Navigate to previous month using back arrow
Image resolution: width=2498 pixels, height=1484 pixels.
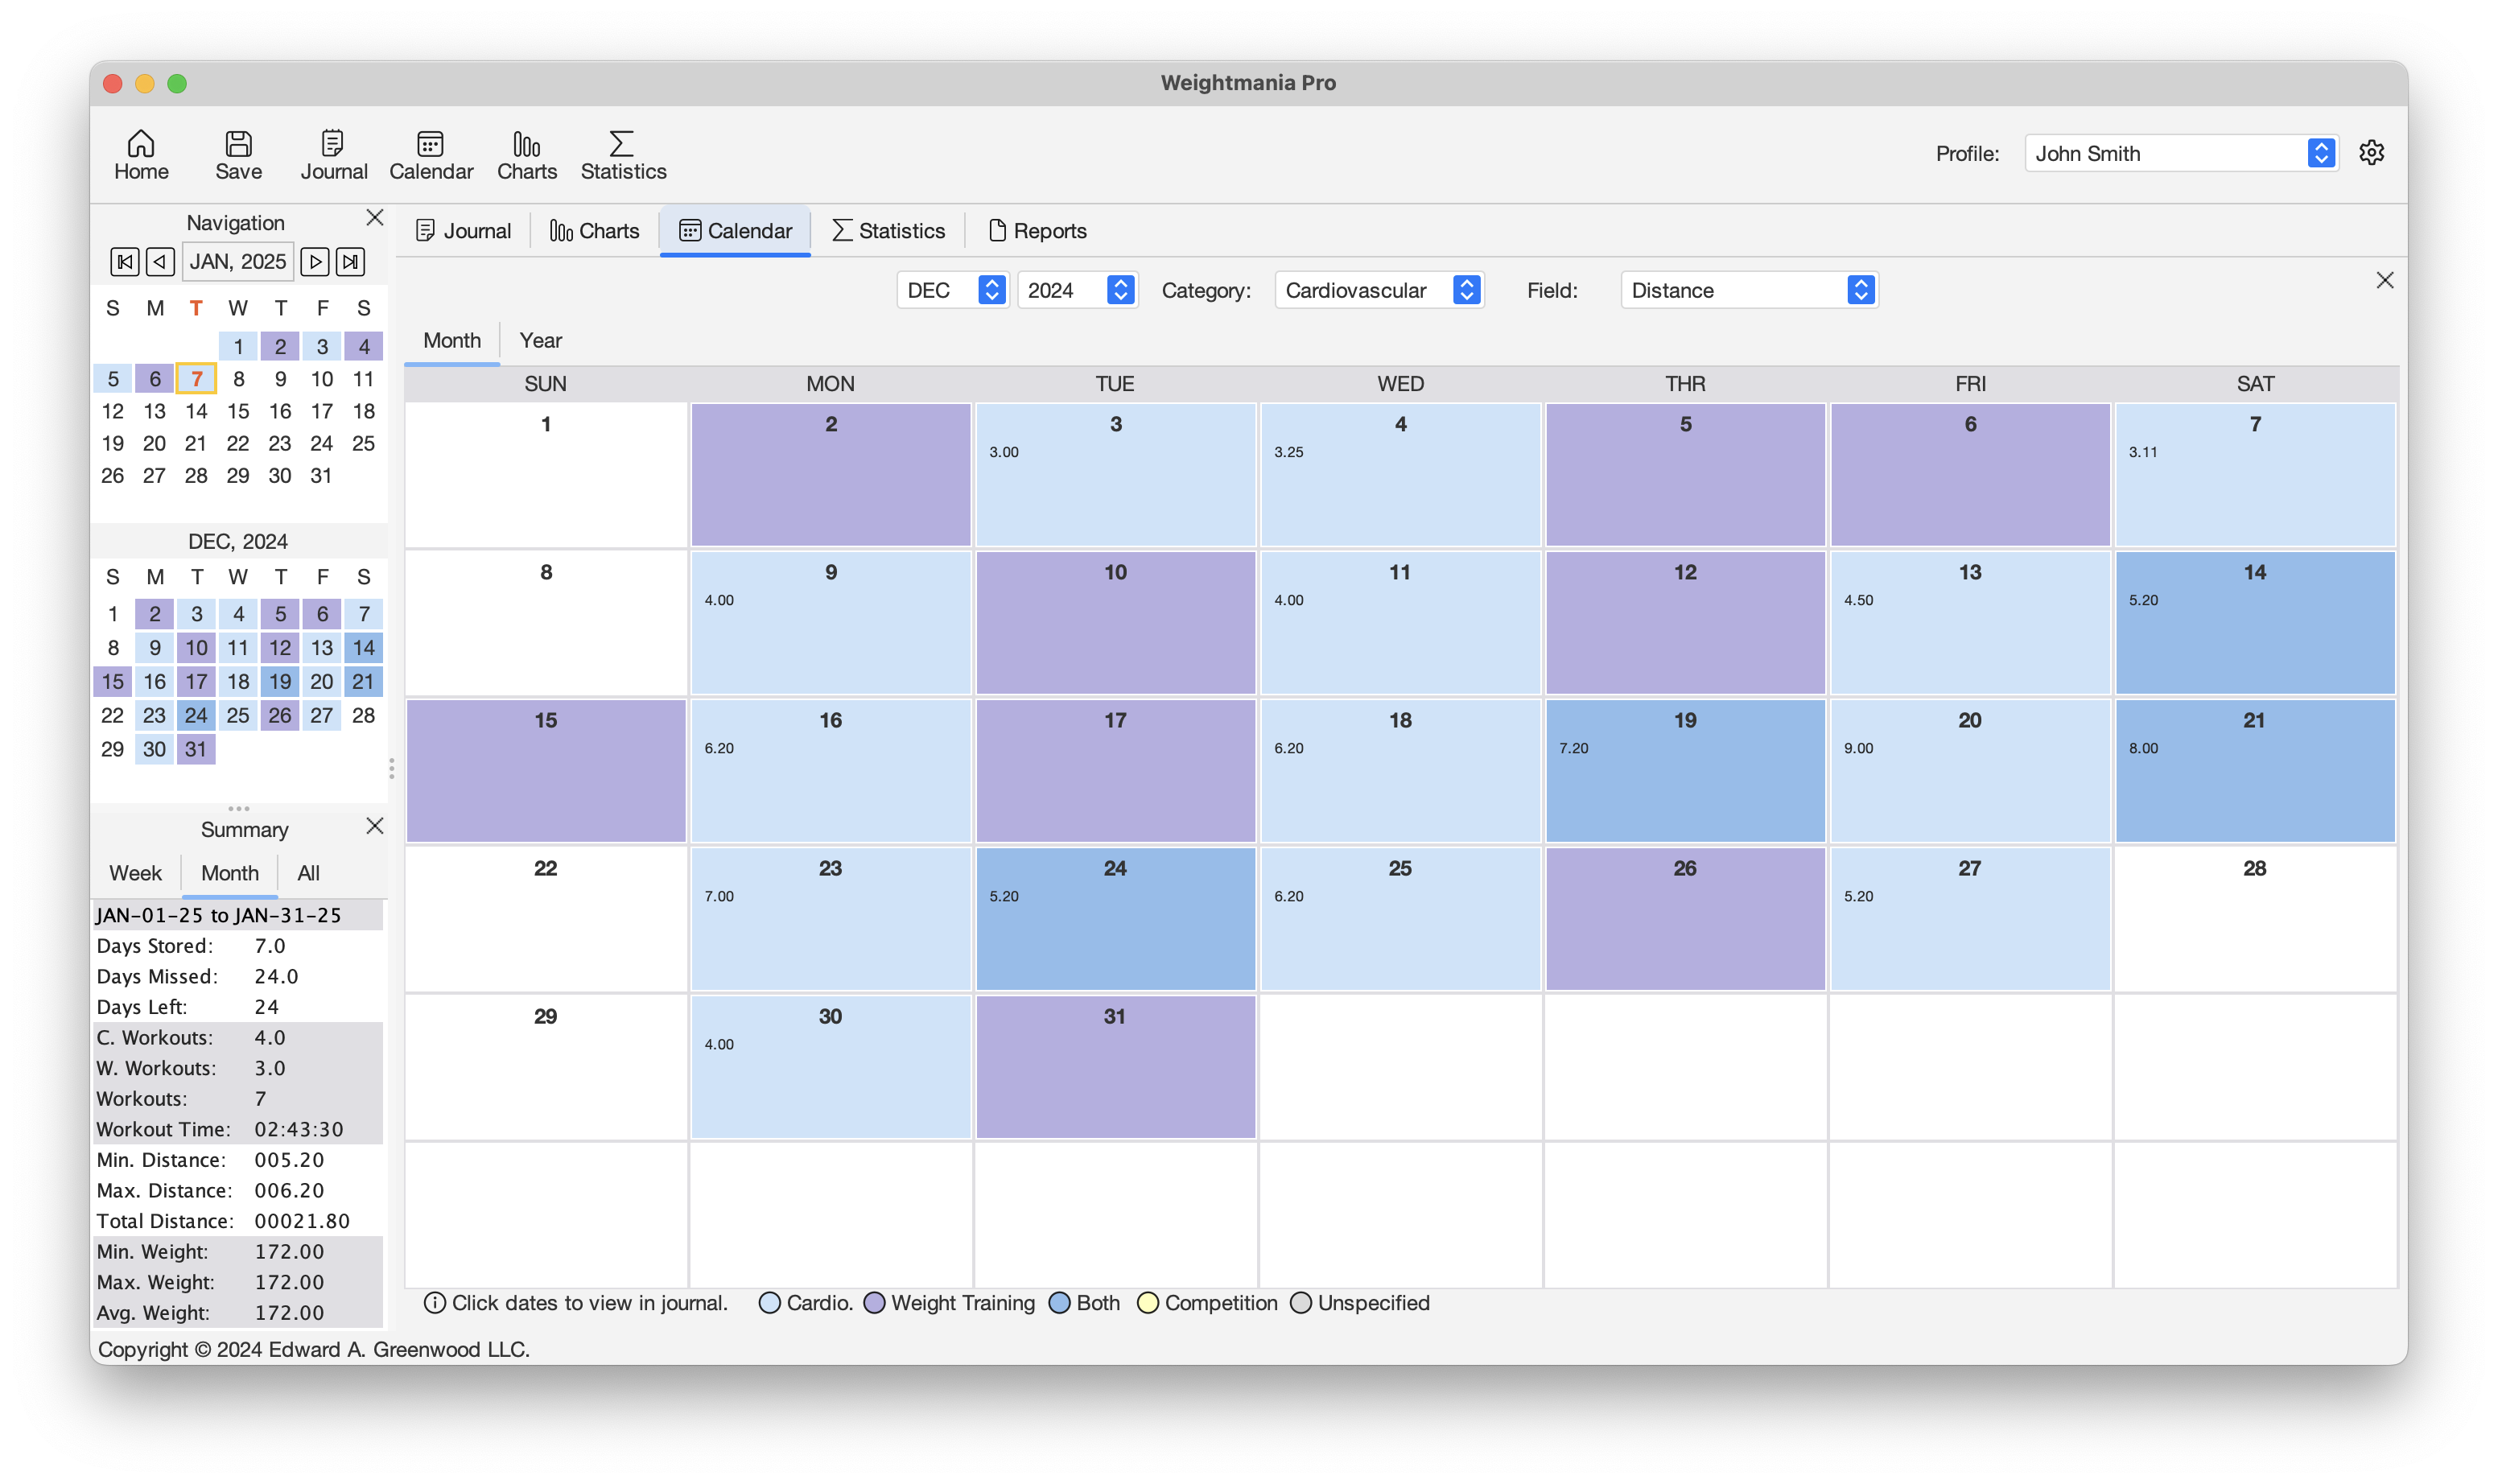pos(161,262)
